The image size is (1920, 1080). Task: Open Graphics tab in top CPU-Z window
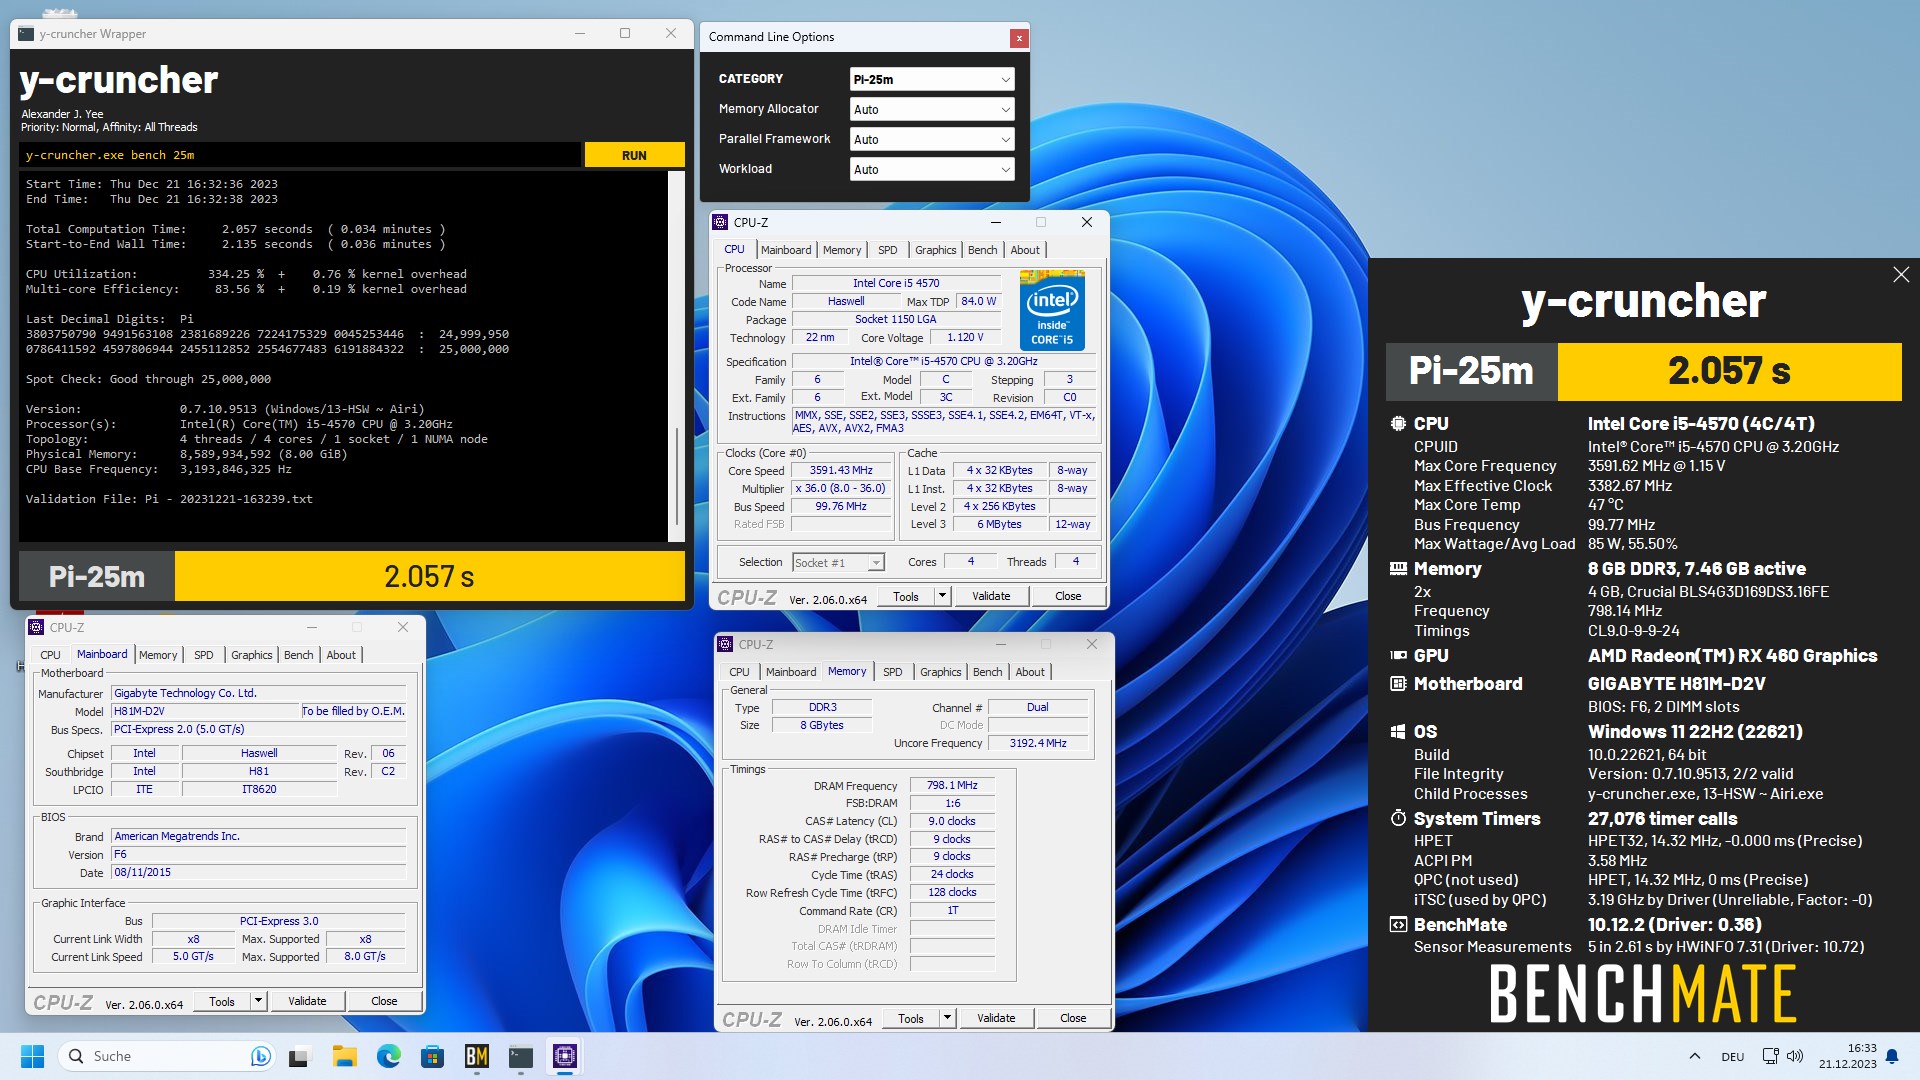(935, 250)
